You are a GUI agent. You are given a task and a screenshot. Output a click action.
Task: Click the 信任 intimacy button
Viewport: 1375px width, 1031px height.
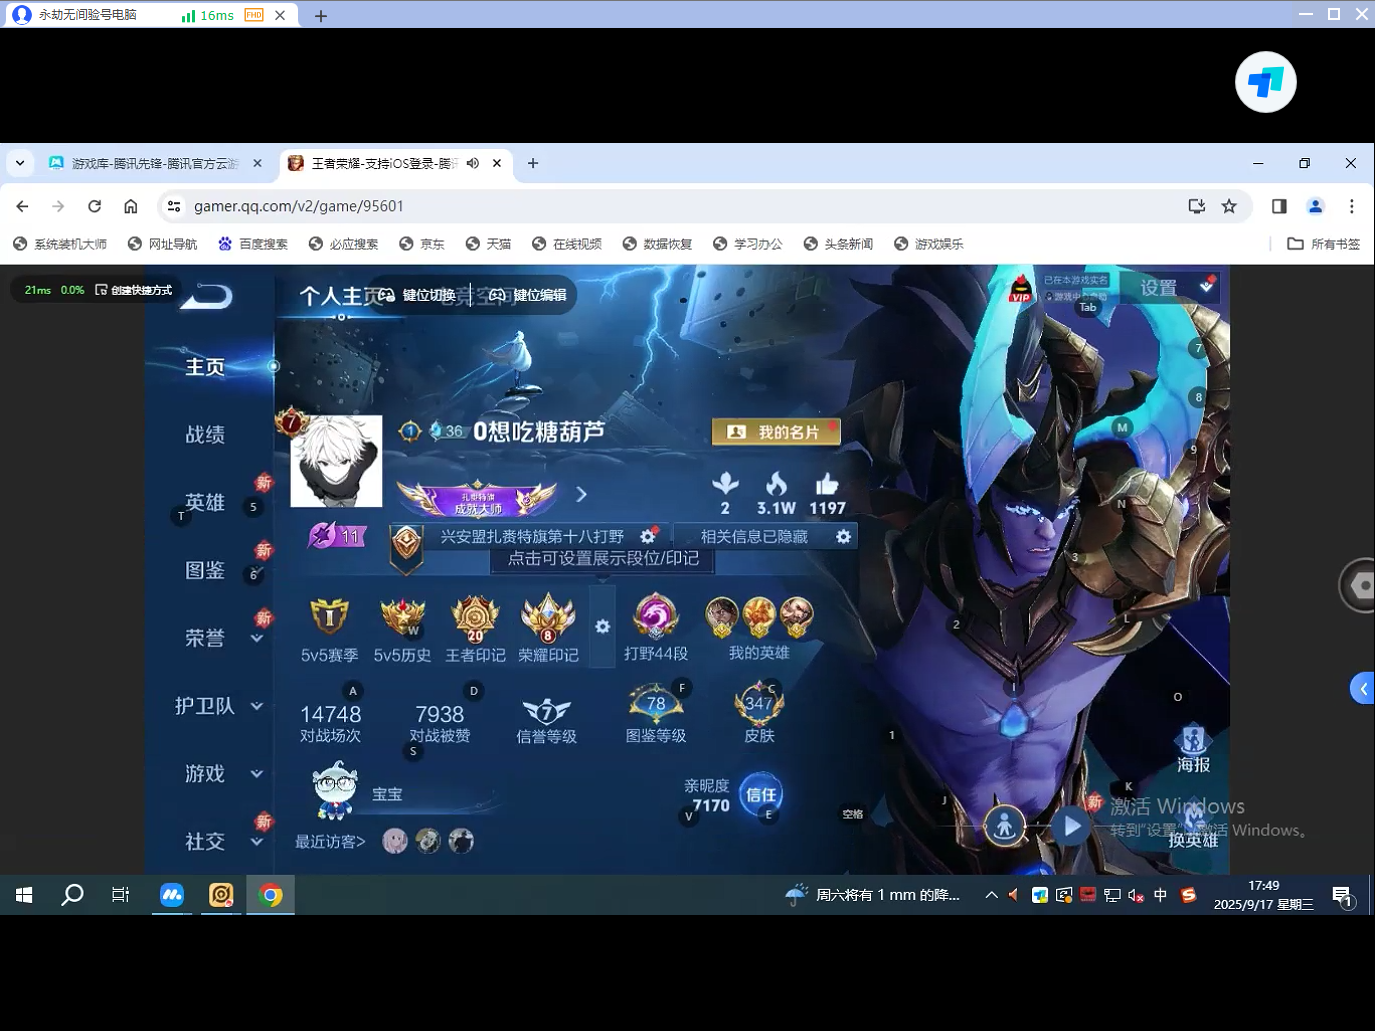[760, 795]
